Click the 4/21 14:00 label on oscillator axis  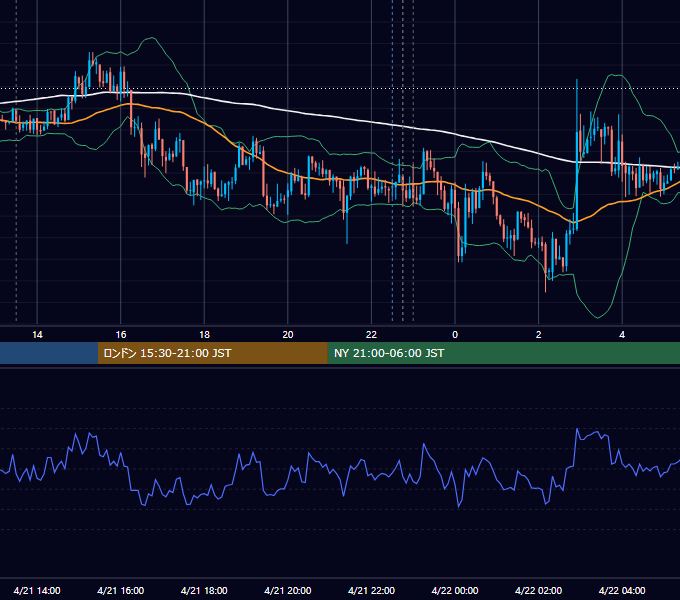tap(37, 590)
